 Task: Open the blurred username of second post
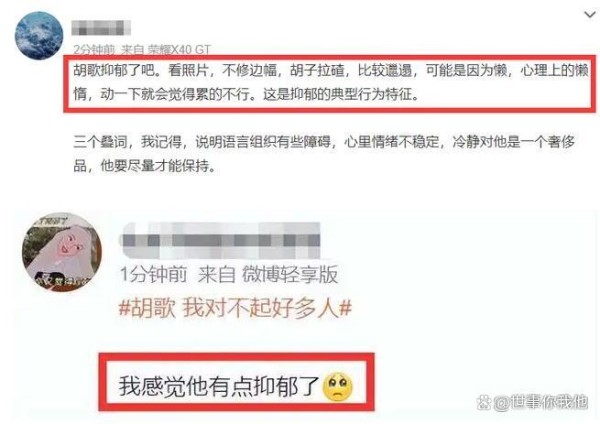pos(220,241)
